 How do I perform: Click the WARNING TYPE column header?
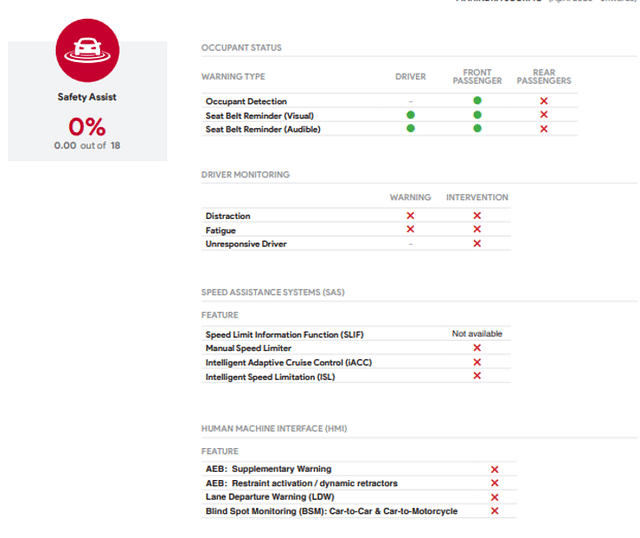point(233,77)
